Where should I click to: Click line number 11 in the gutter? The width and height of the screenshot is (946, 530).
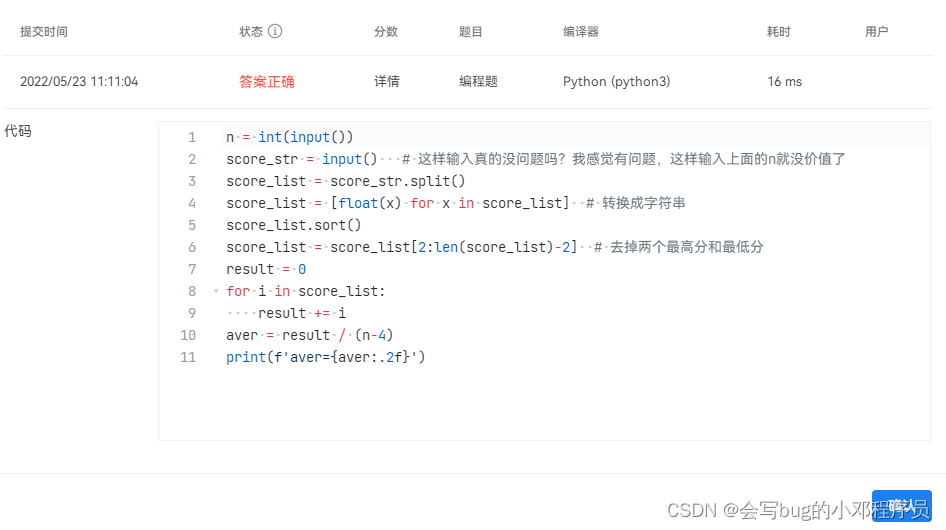point(188,357)
